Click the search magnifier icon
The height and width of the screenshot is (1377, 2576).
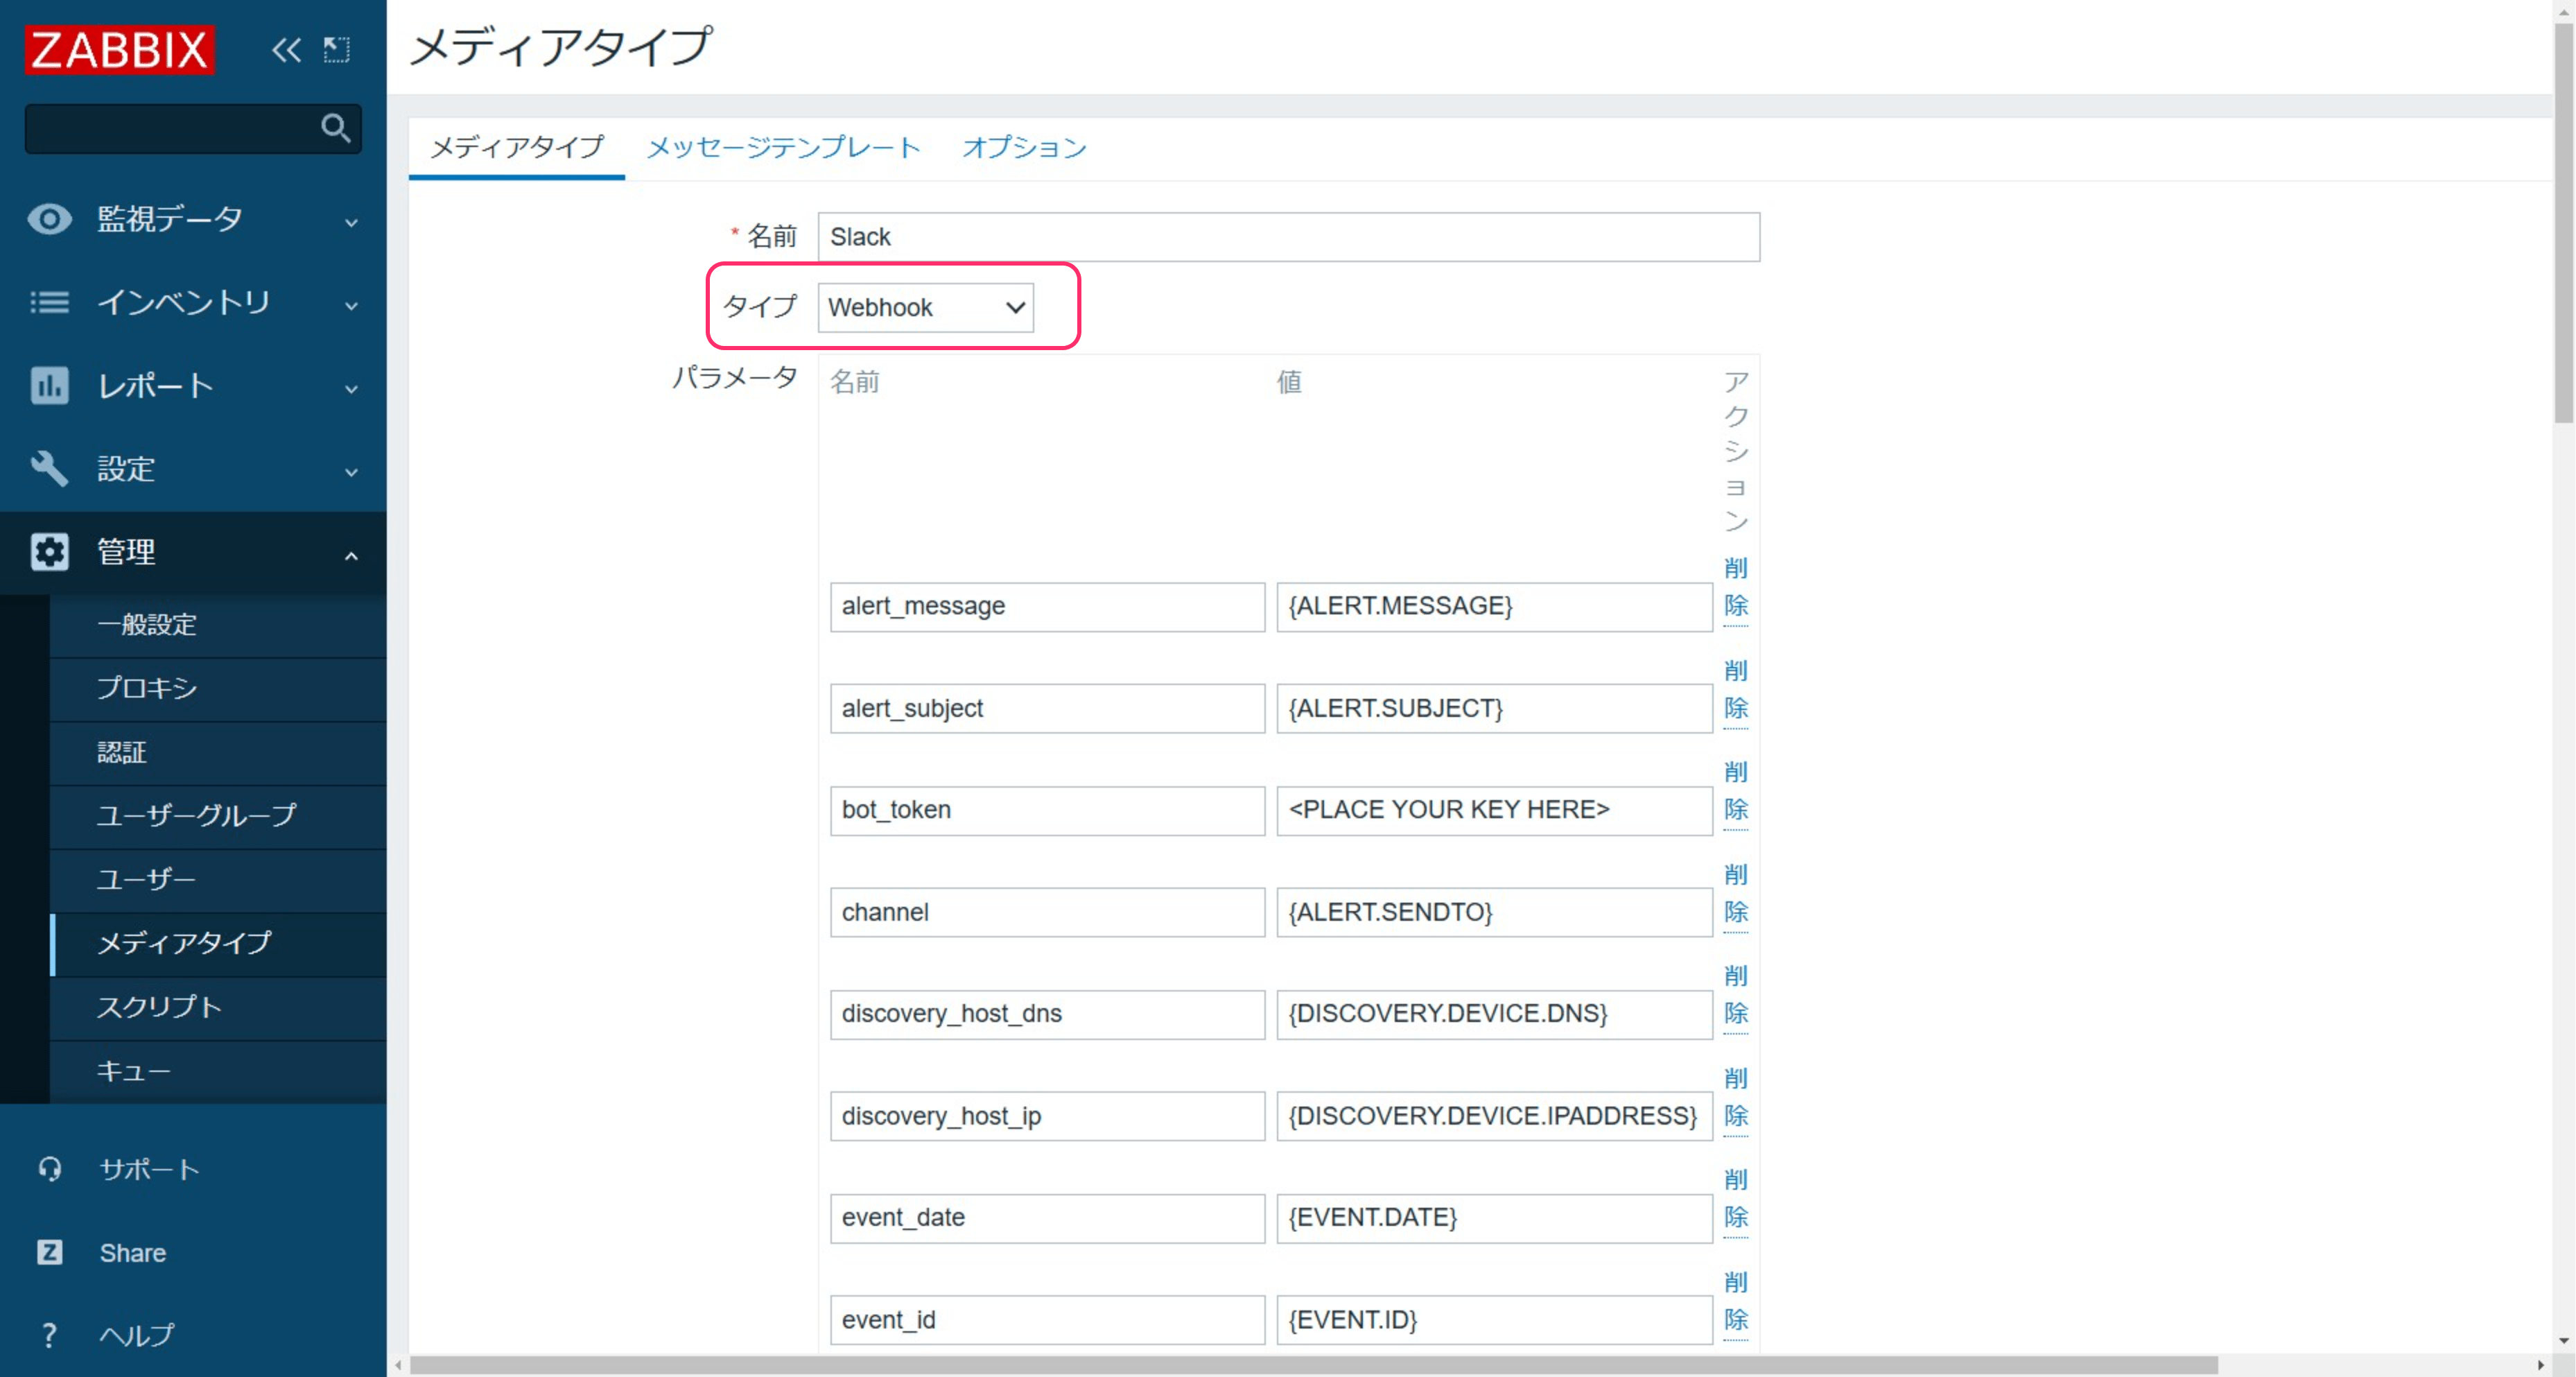point(335,128)
